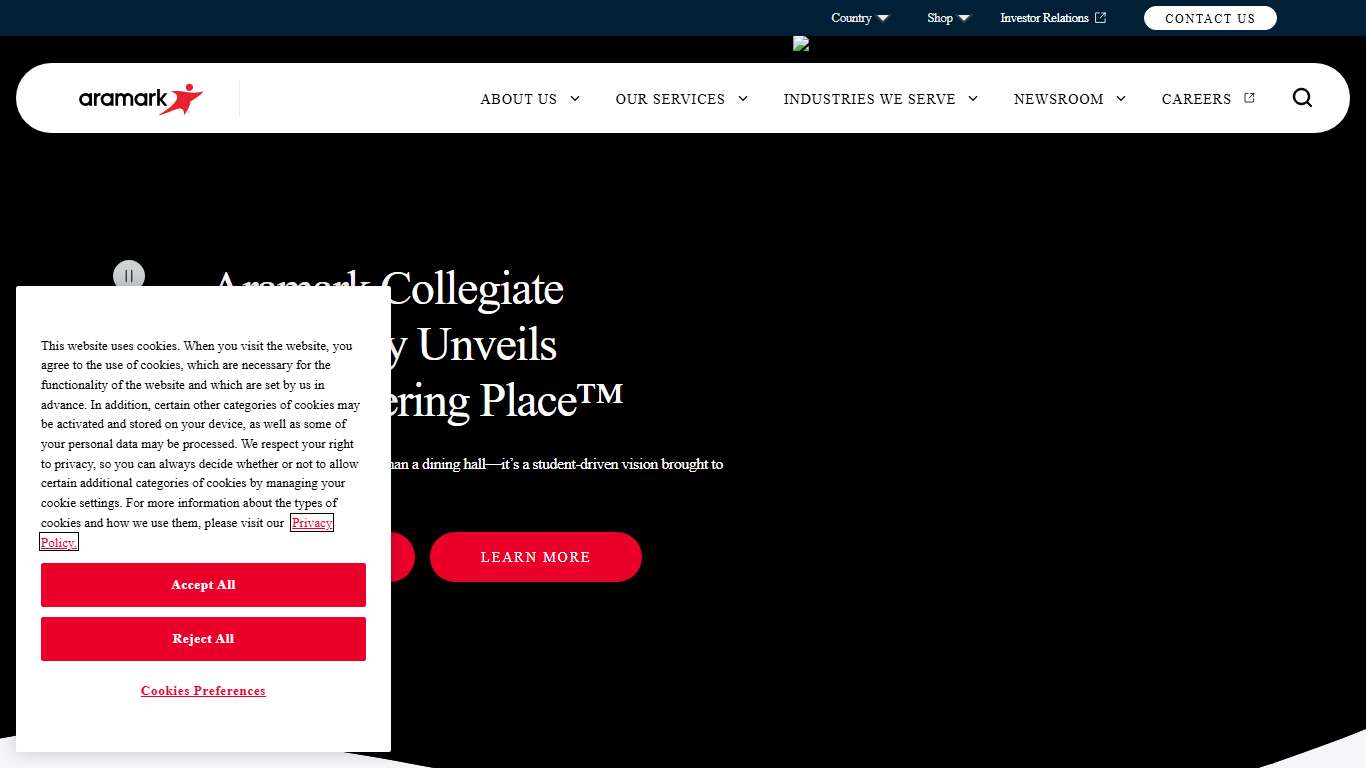Accept all cookies
The image size is (1366, 768).
click(x=203, y=585)
